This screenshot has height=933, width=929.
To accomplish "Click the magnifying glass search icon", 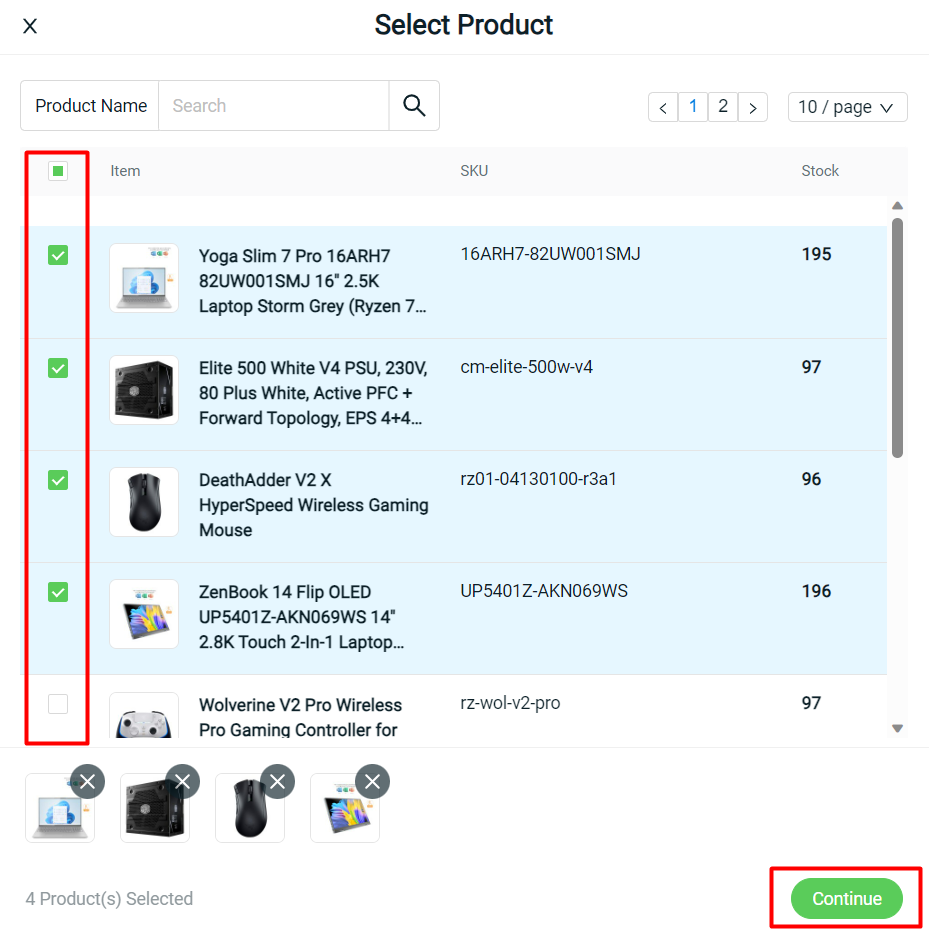I will click(414, 106).
